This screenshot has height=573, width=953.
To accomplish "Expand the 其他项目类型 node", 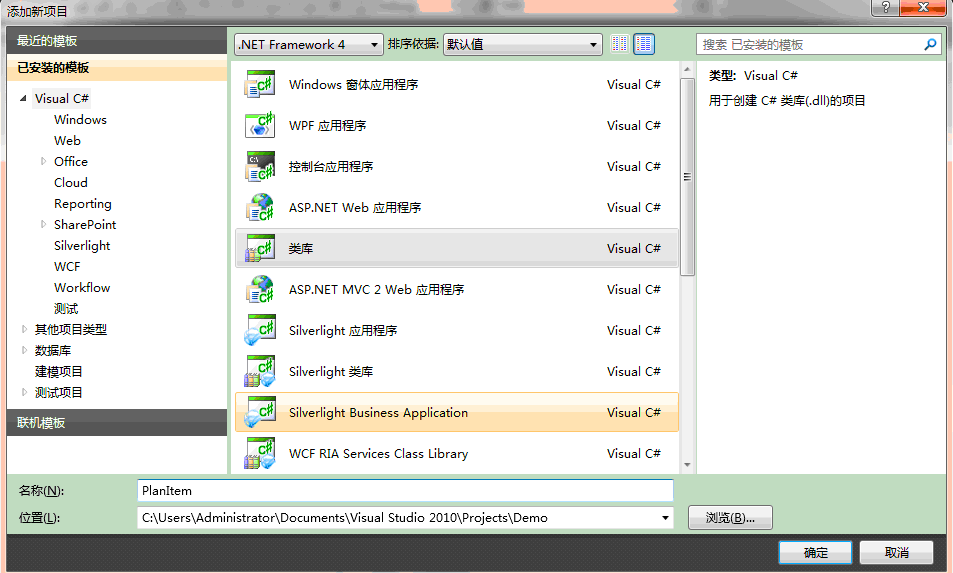I will [x=24, y=329].
